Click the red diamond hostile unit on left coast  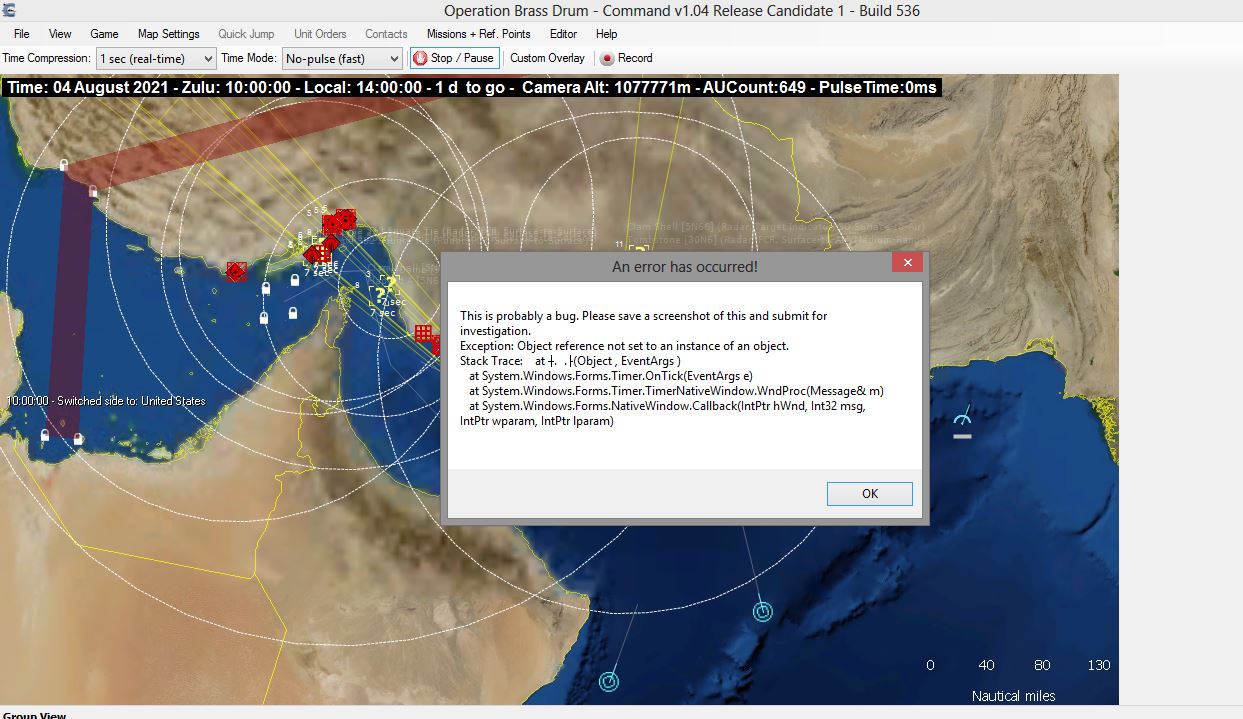pyautogui.click(x=237, y=271)
